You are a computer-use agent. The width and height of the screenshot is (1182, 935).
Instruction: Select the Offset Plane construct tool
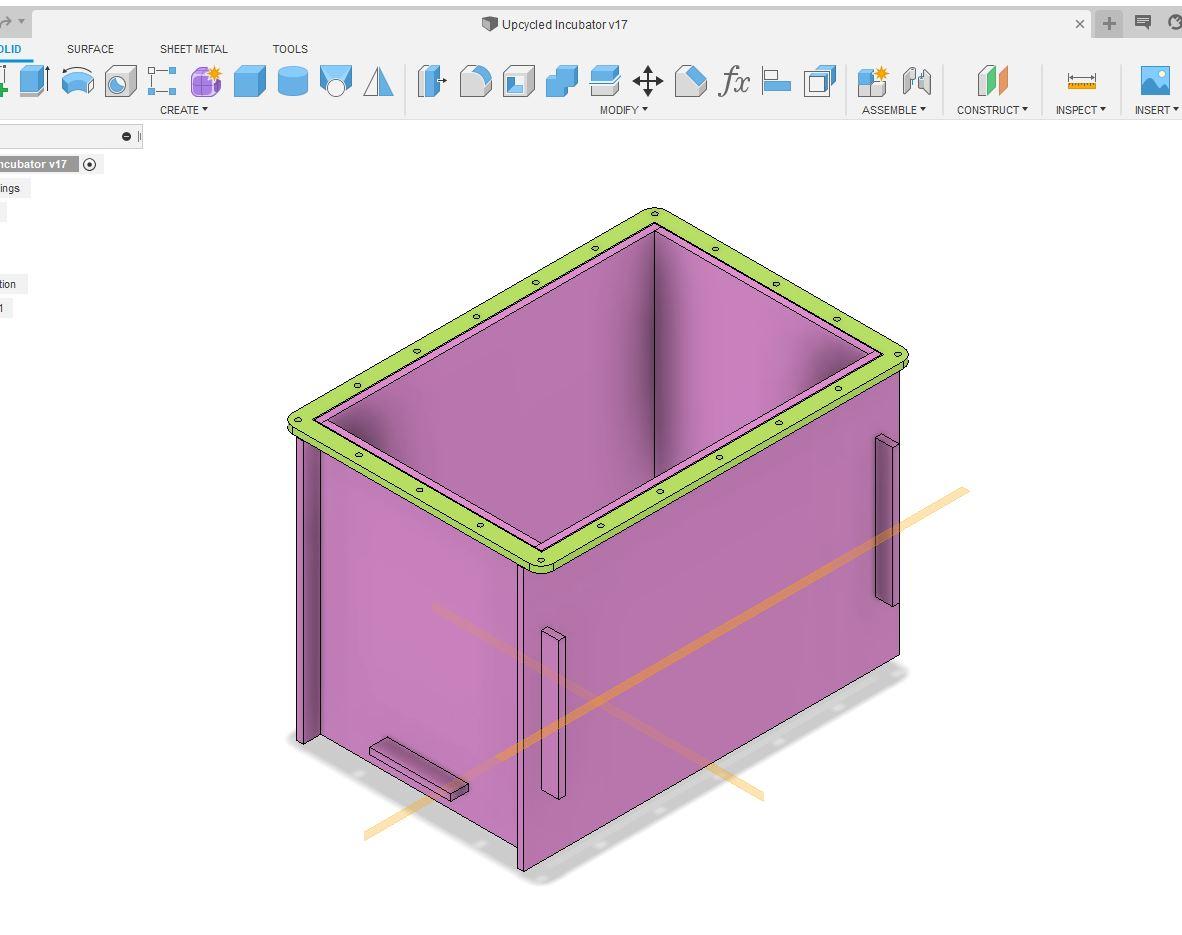992,80
